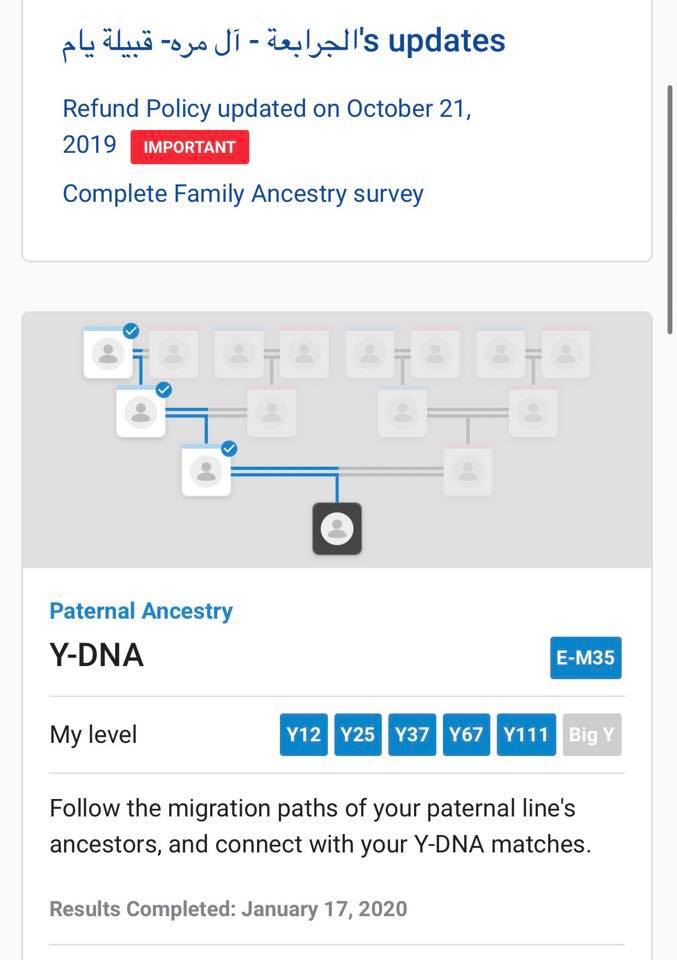Image resolution: width=677 pixels, height=960 pixels.
Task: Select the Y111 level badge
Action: click(x=526, y=734)
